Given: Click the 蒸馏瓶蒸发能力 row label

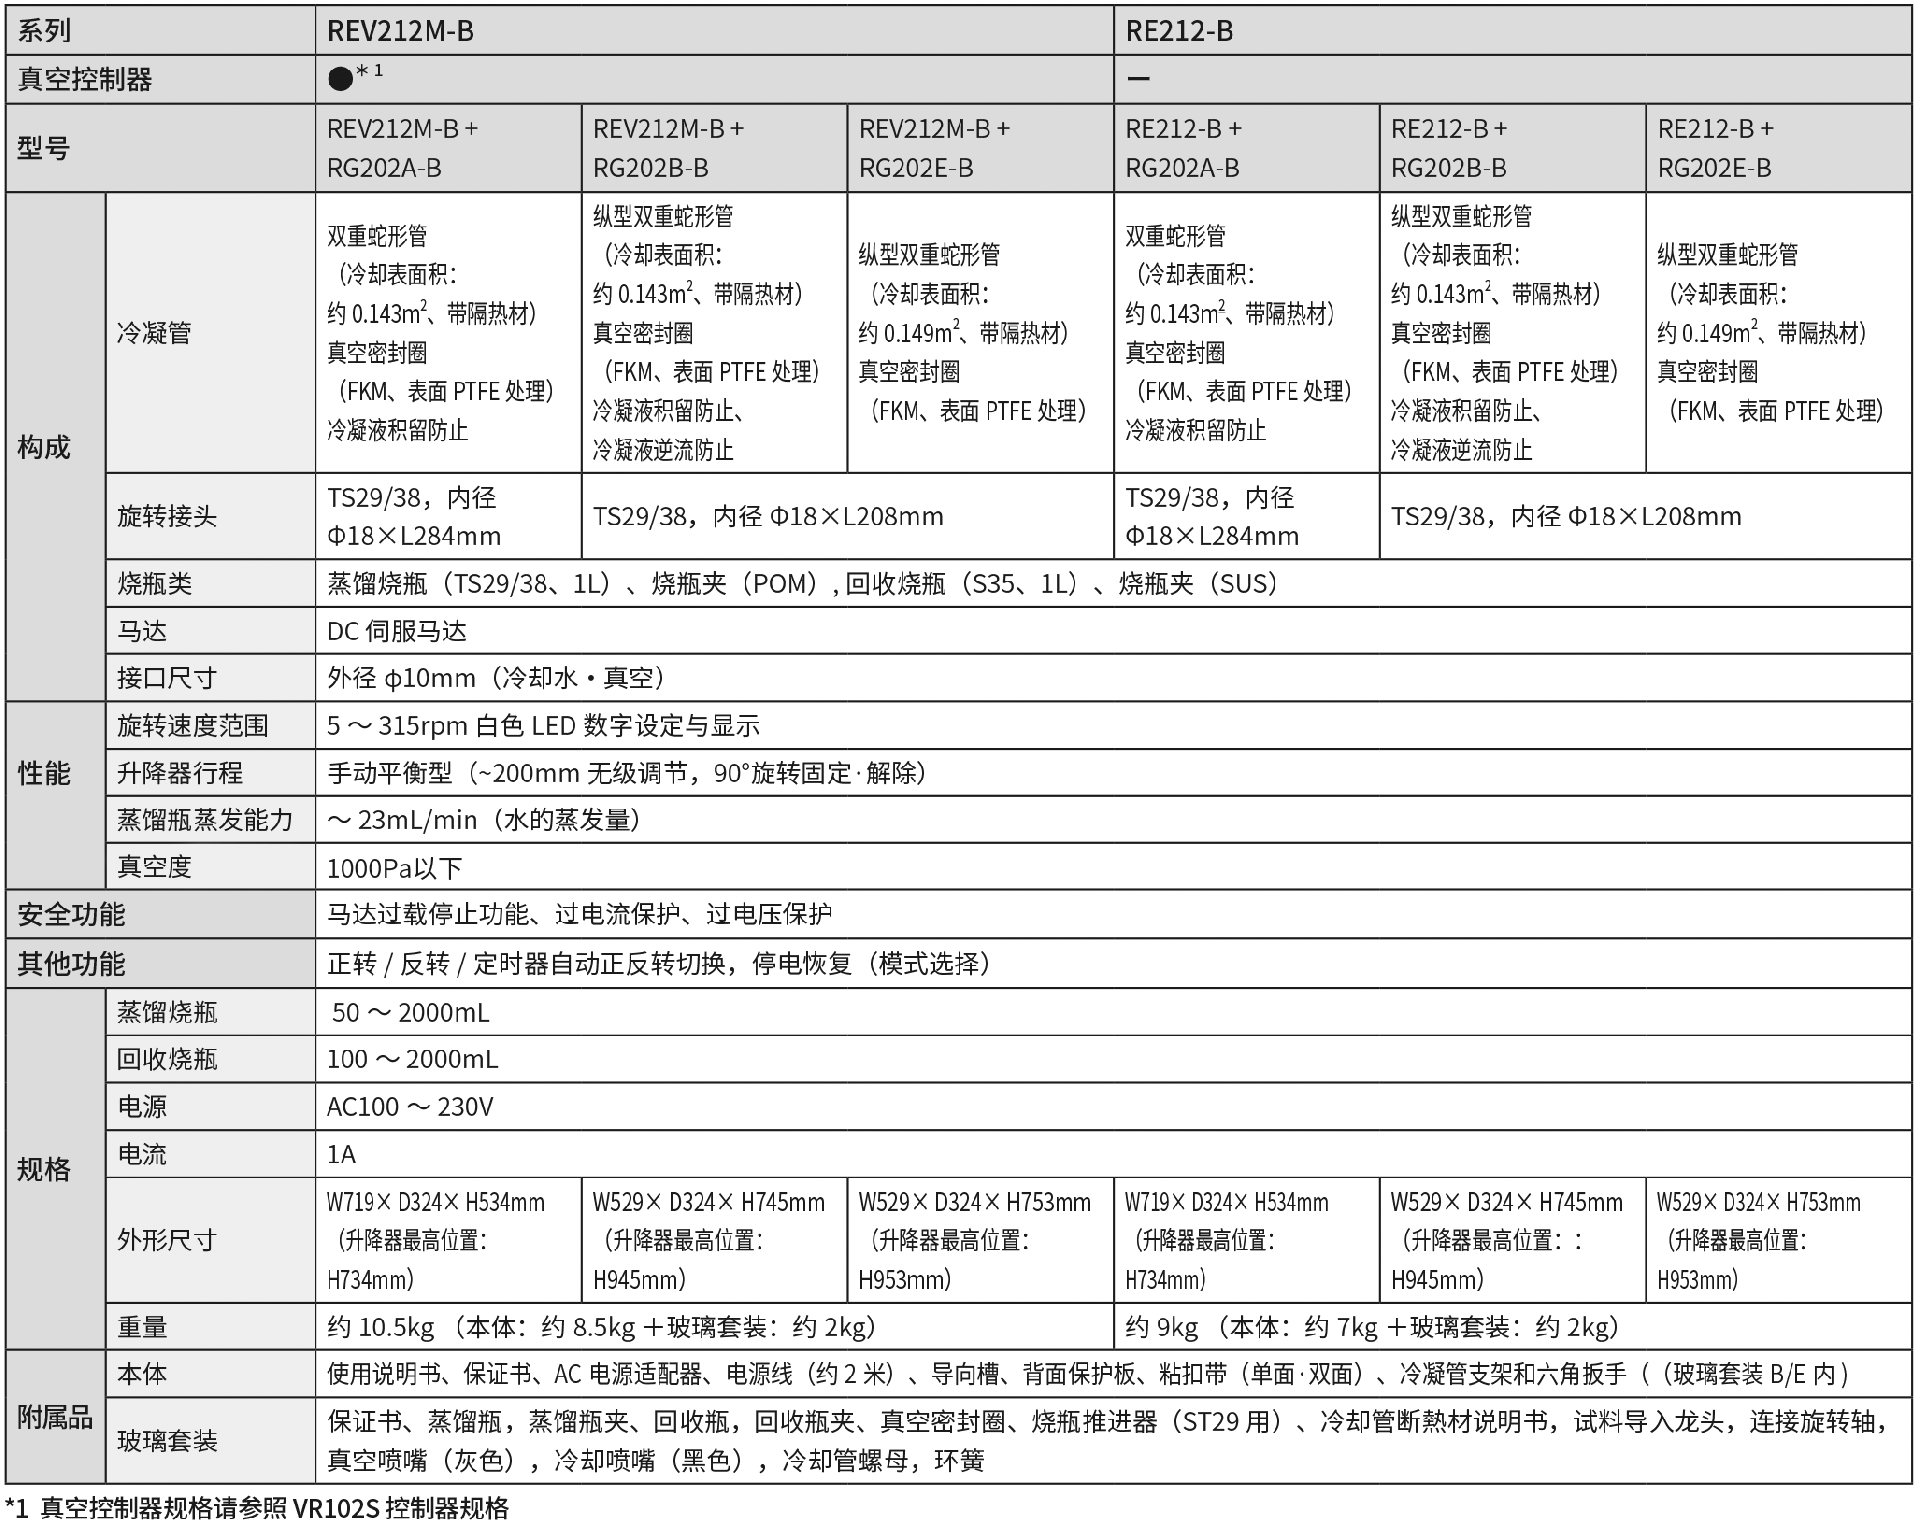Looking at the screenshot, I should pyautogui.click(x=205, y=820).
